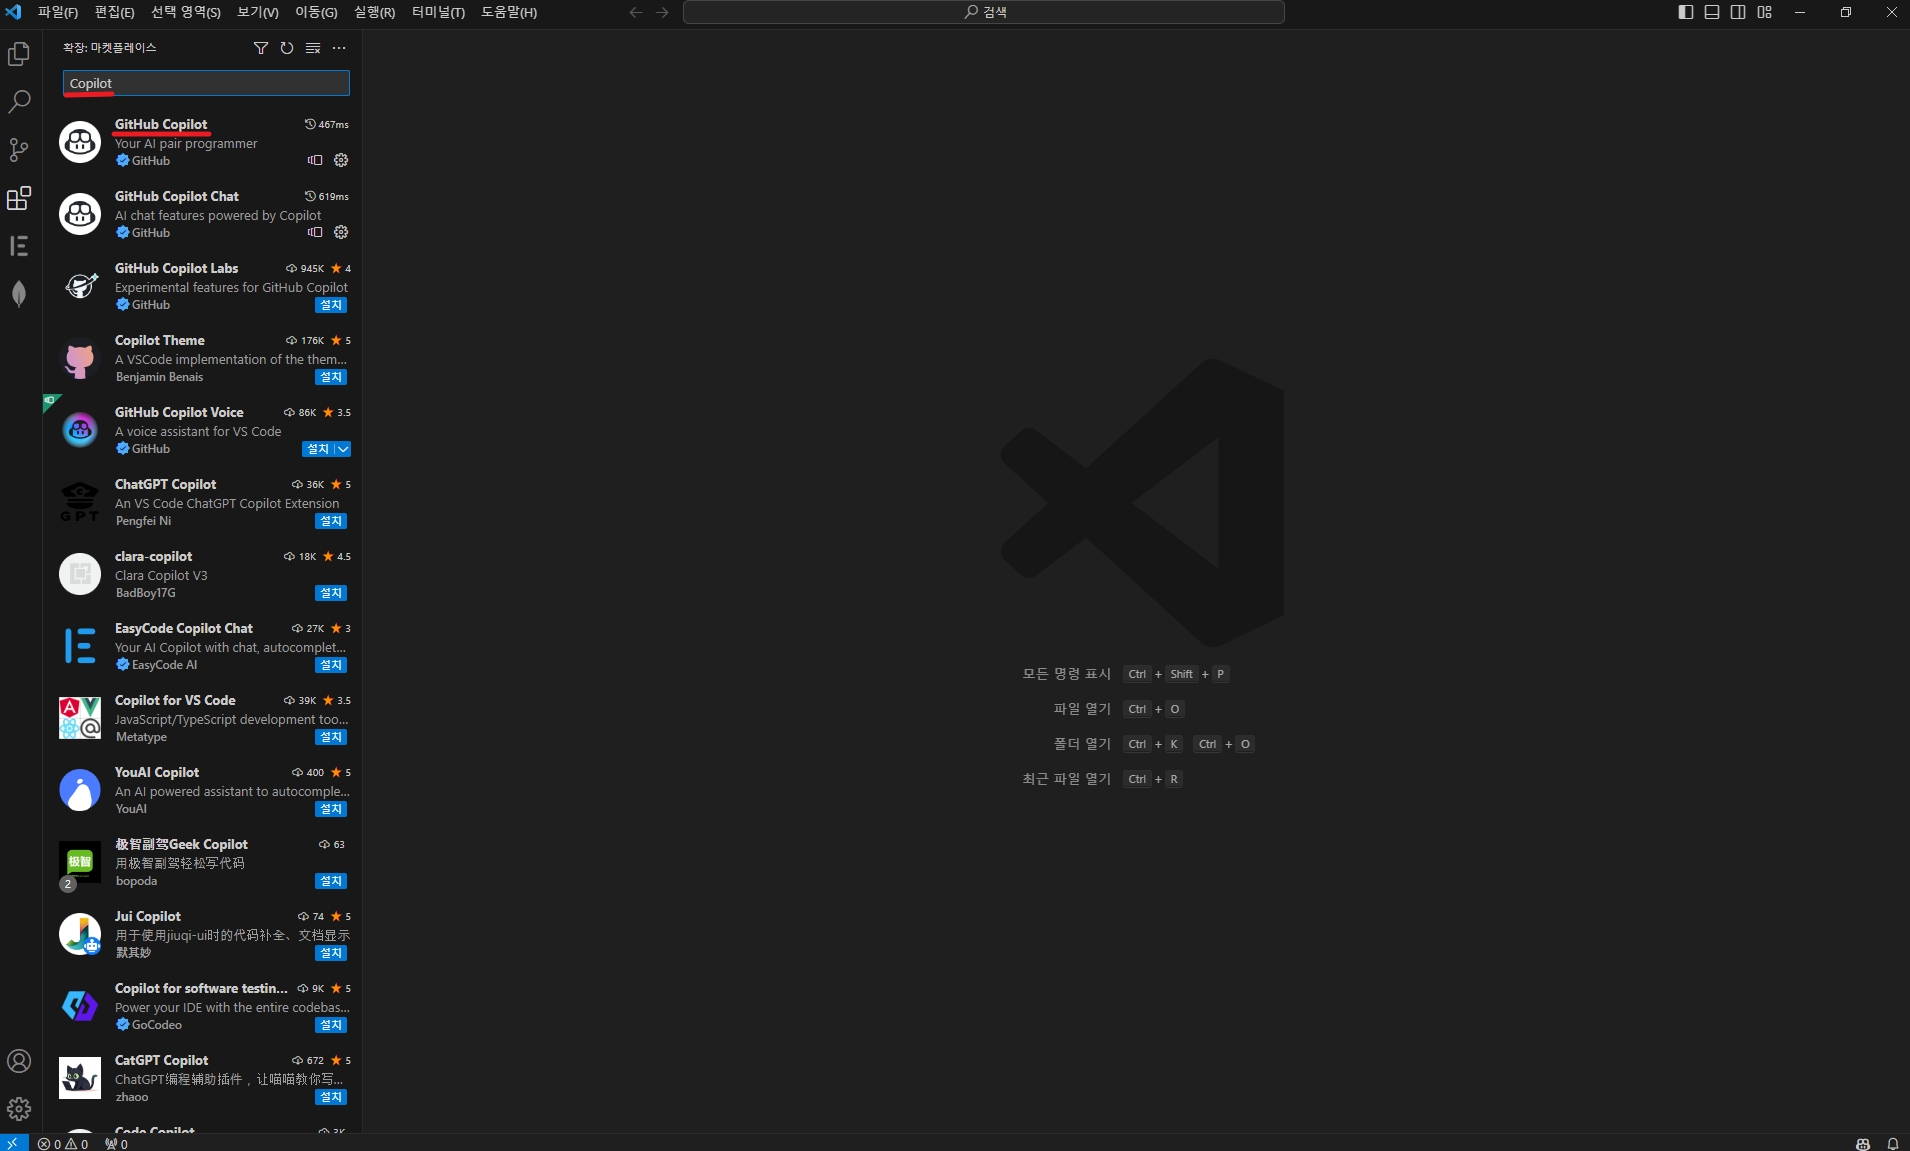Viewport: 1910px width, 1151px height.
Task: Open the Explorer view in activity bar
Action: pyautogui.click(x=19, y=54)
